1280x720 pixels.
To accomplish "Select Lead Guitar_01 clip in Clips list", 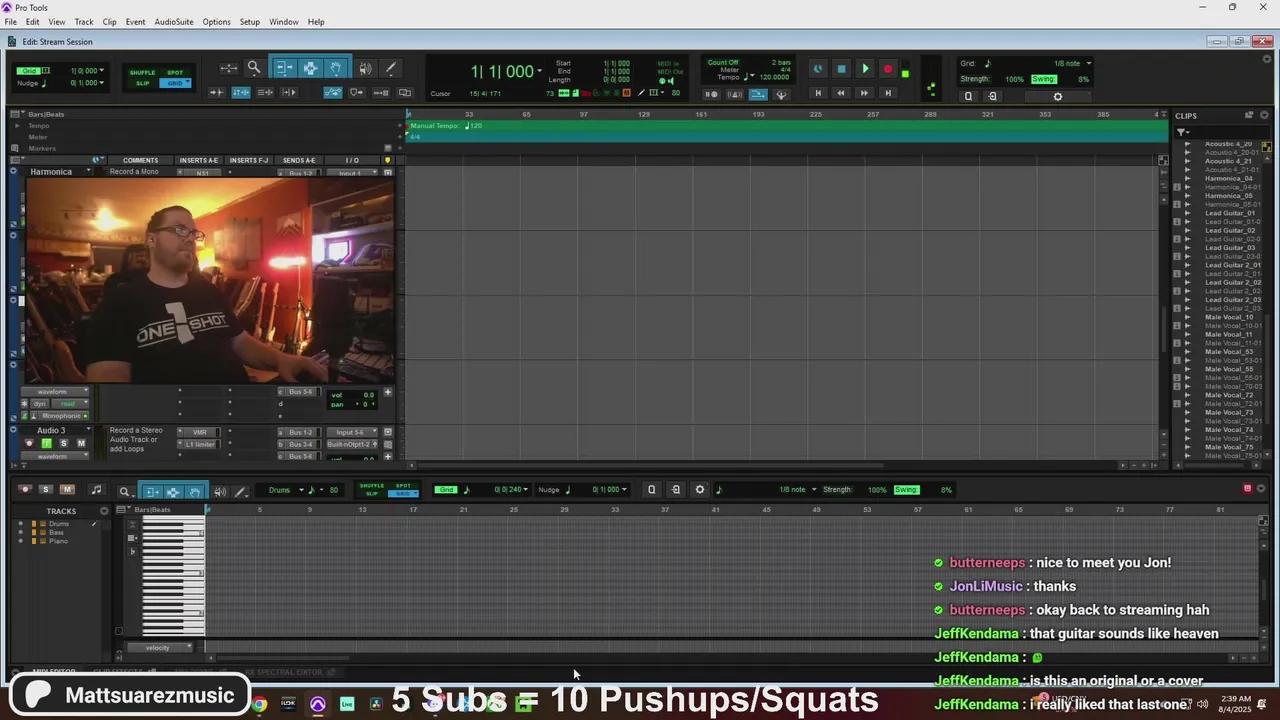I will pyautogui.click(x=1230, y=213).
